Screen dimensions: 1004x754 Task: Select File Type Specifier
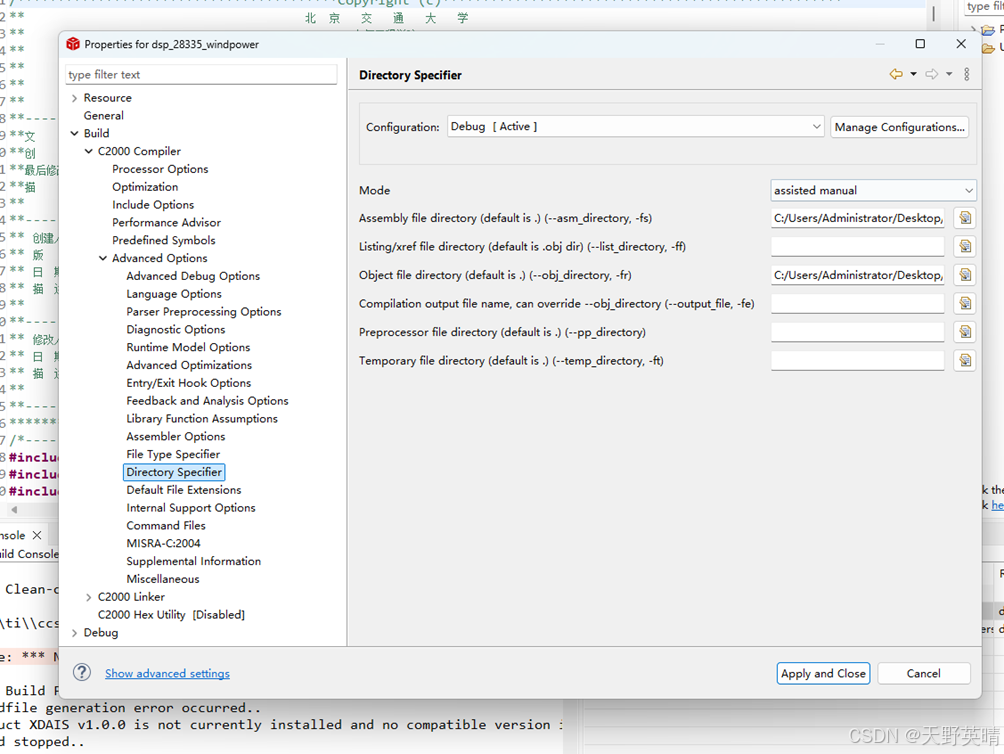click(x=174, y=454)
